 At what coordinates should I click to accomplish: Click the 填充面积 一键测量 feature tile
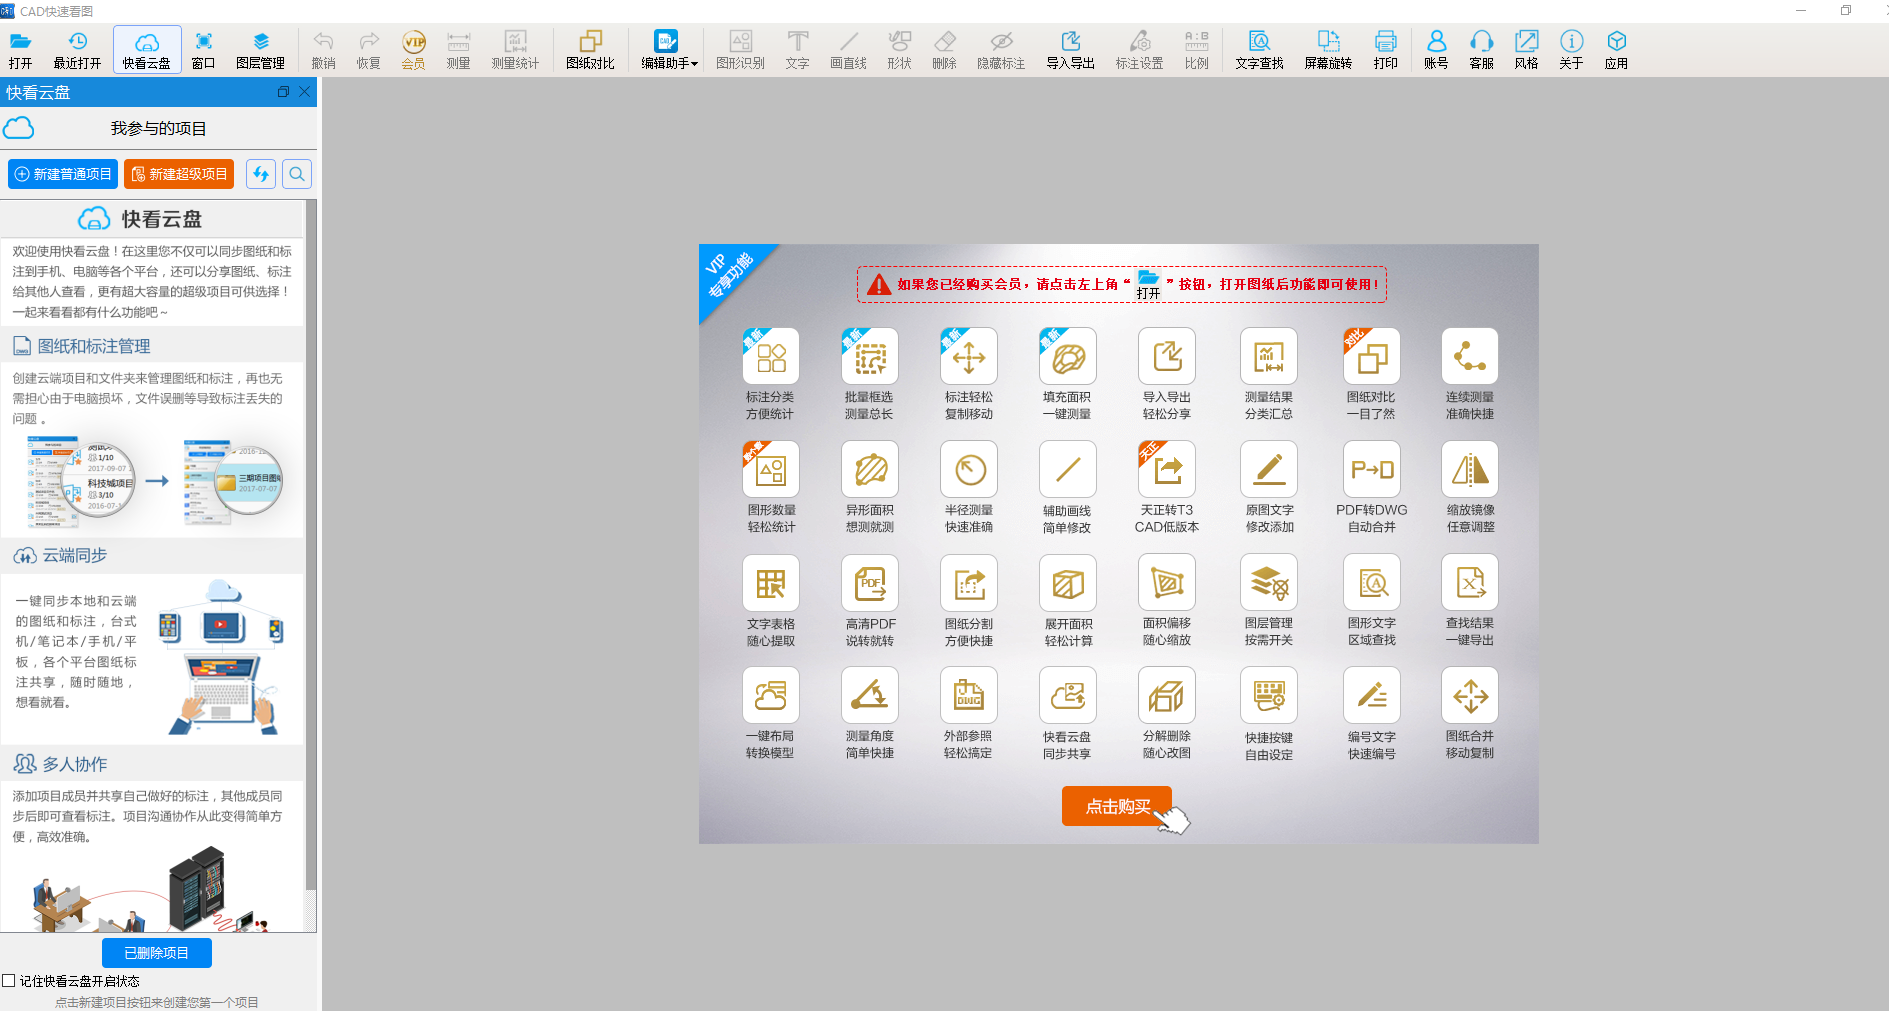[1067, 375]
